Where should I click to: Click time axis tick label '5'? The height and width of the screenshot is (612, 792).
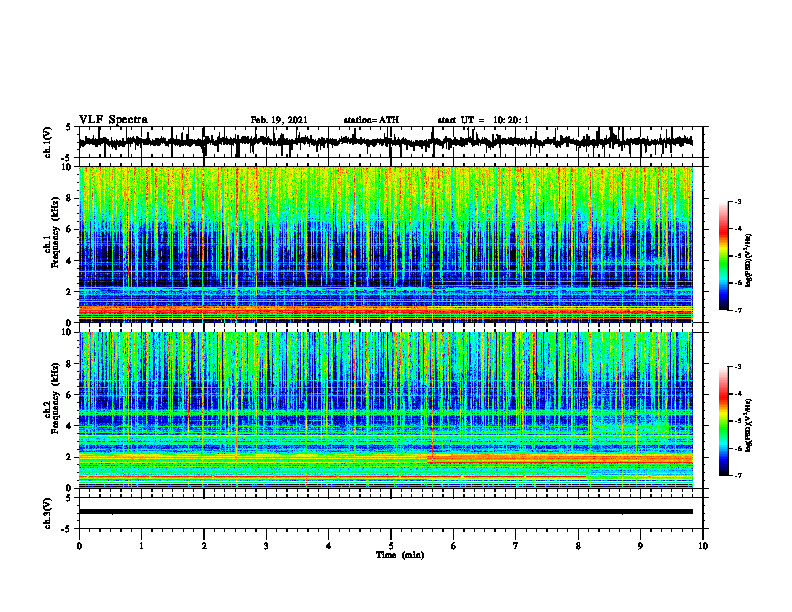click(x=391, y=546)
